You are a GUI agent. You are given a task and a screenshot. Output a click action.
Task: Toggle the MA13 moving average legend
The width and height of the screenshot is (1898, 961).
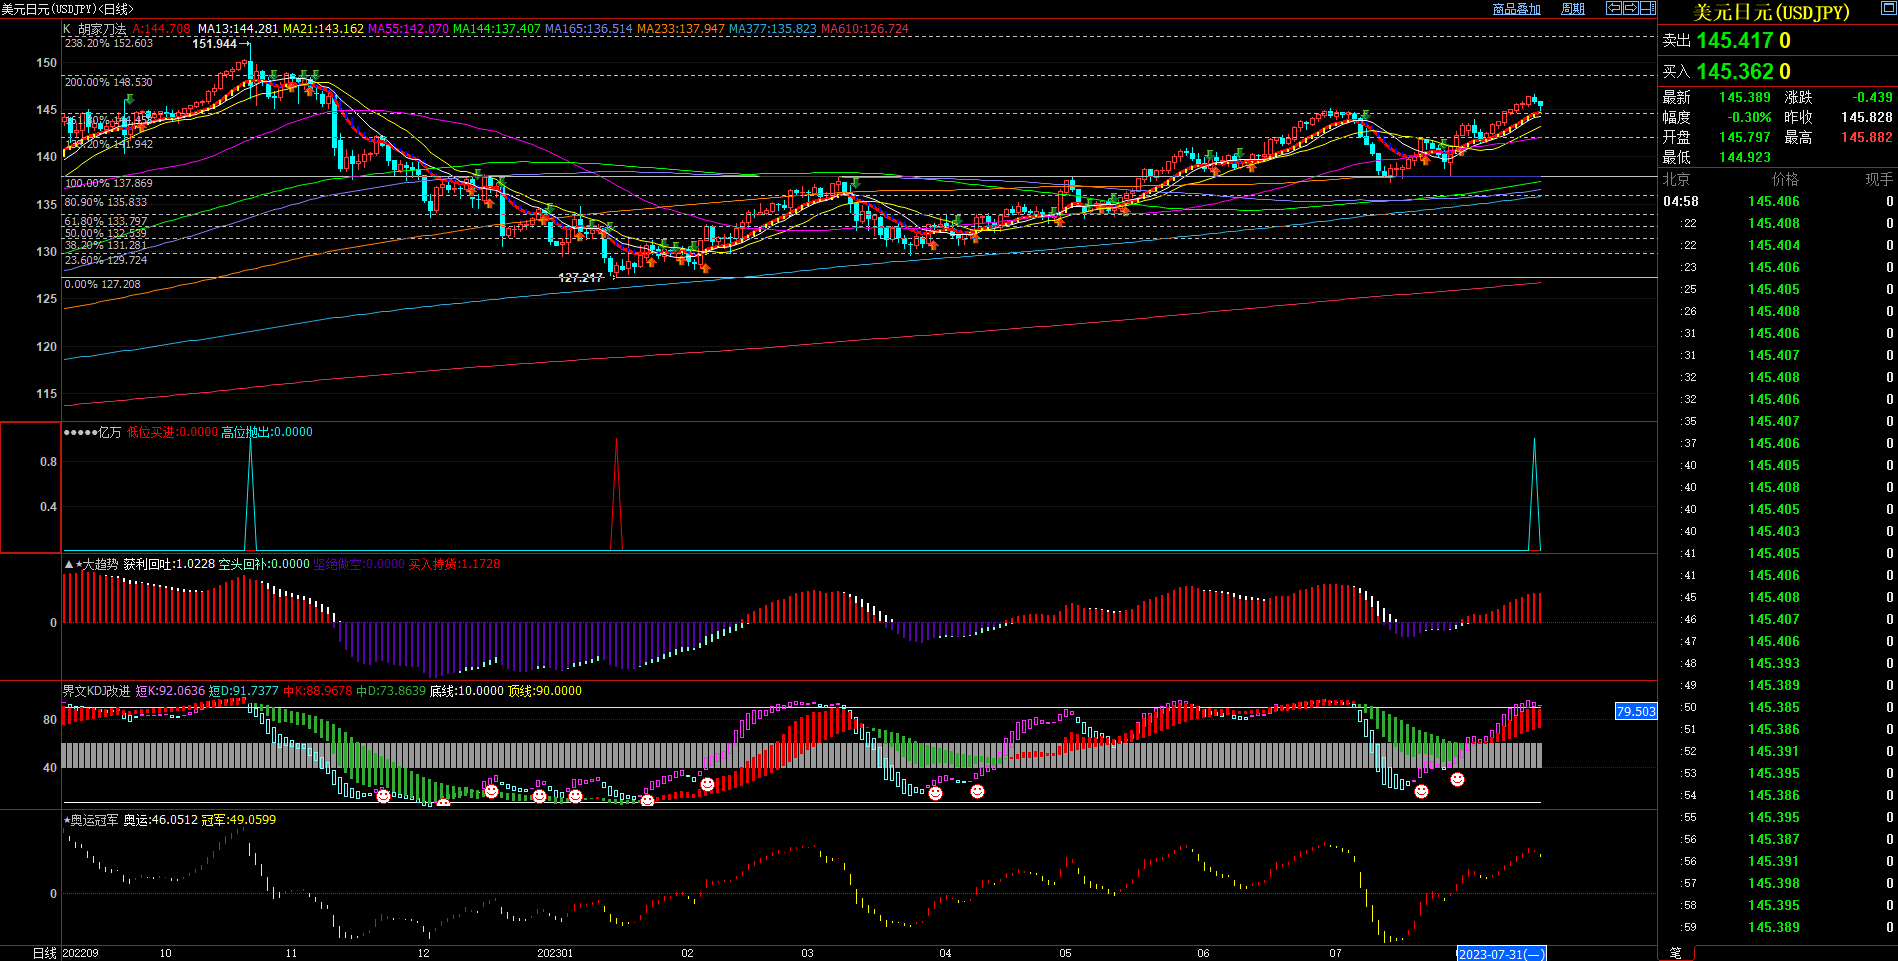(x=237, y=29)
